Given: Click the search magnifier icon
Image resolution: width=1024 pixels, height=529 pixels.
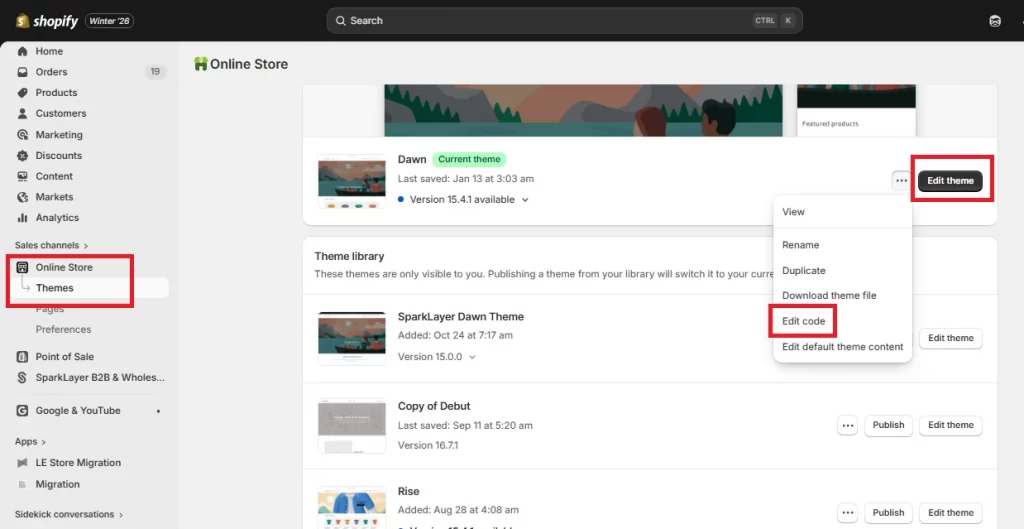Looking at the screenshot, I should click(x=340, y=21).
